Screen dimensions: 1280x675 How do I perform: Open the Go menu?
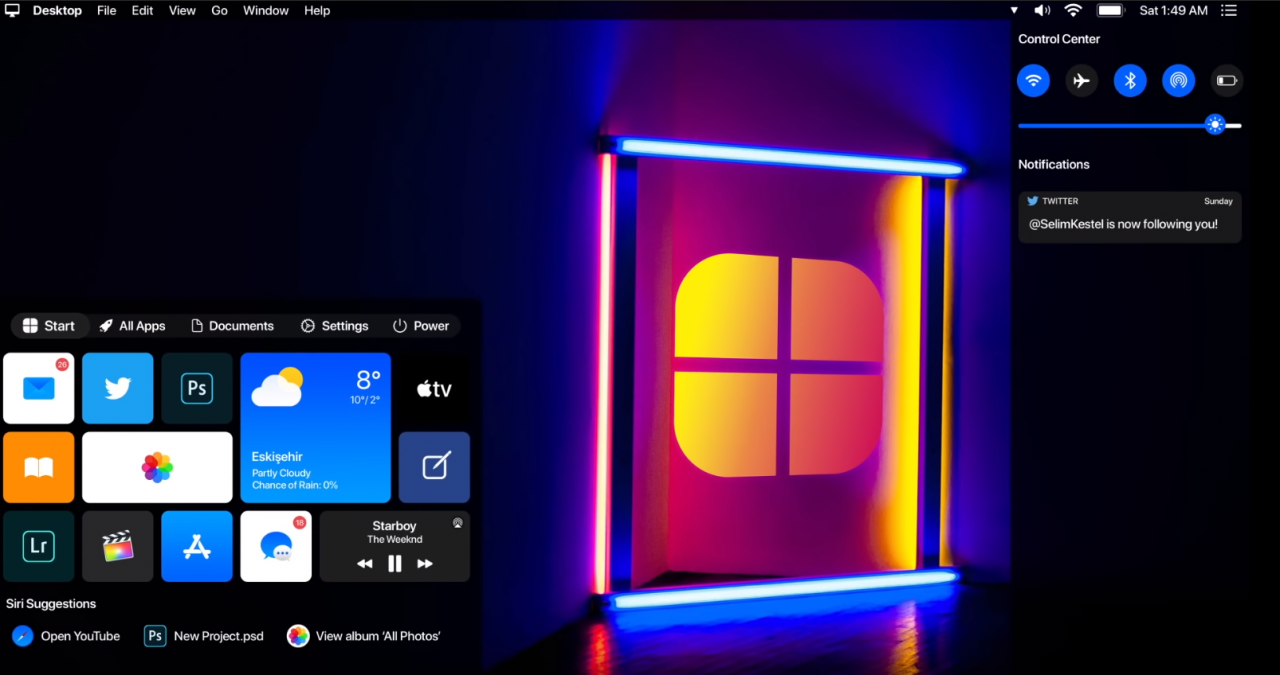(220, 10)
